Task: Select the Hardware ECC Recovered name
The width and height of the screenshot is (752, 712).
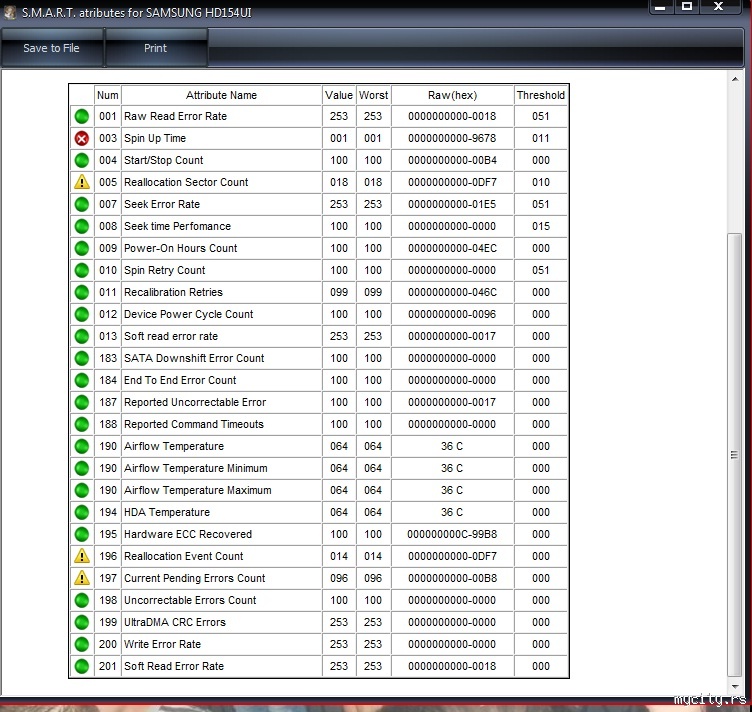Action: (188, 534)
